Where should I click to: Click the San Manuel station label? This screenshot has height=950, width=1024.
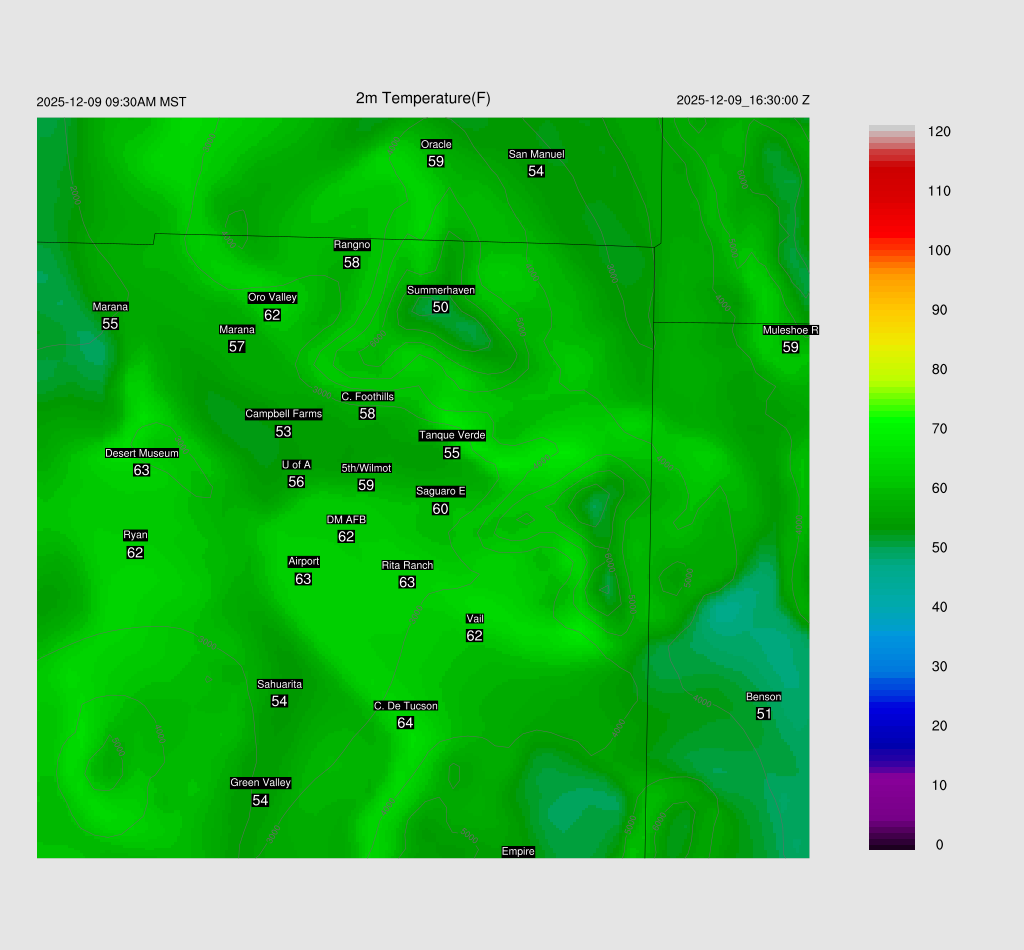(536, 154)
